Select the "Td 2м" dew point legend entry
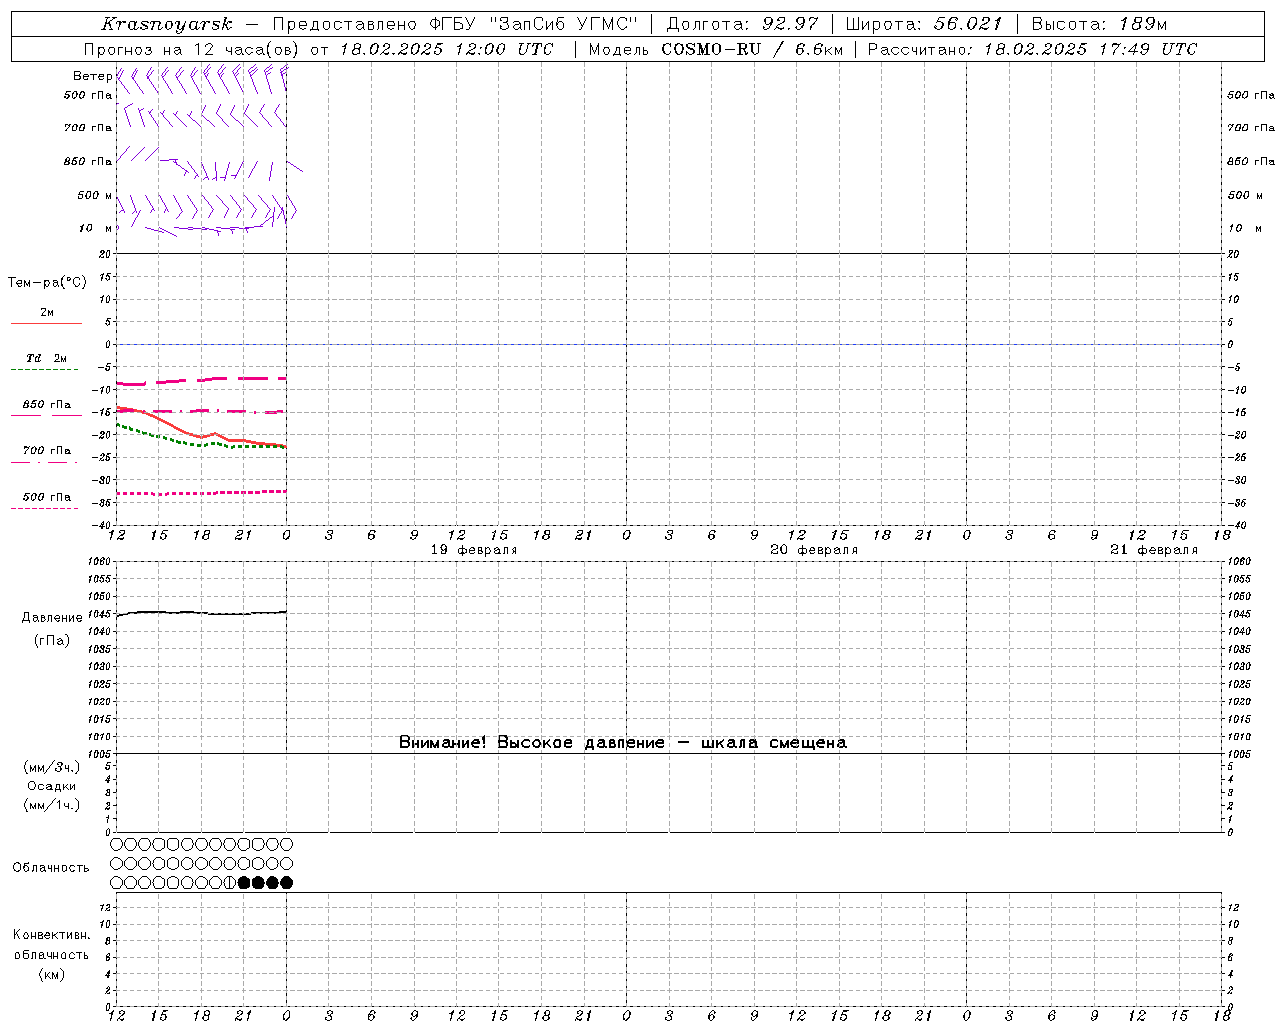This screenshot has height=1024, width=1280. (47, 358)
